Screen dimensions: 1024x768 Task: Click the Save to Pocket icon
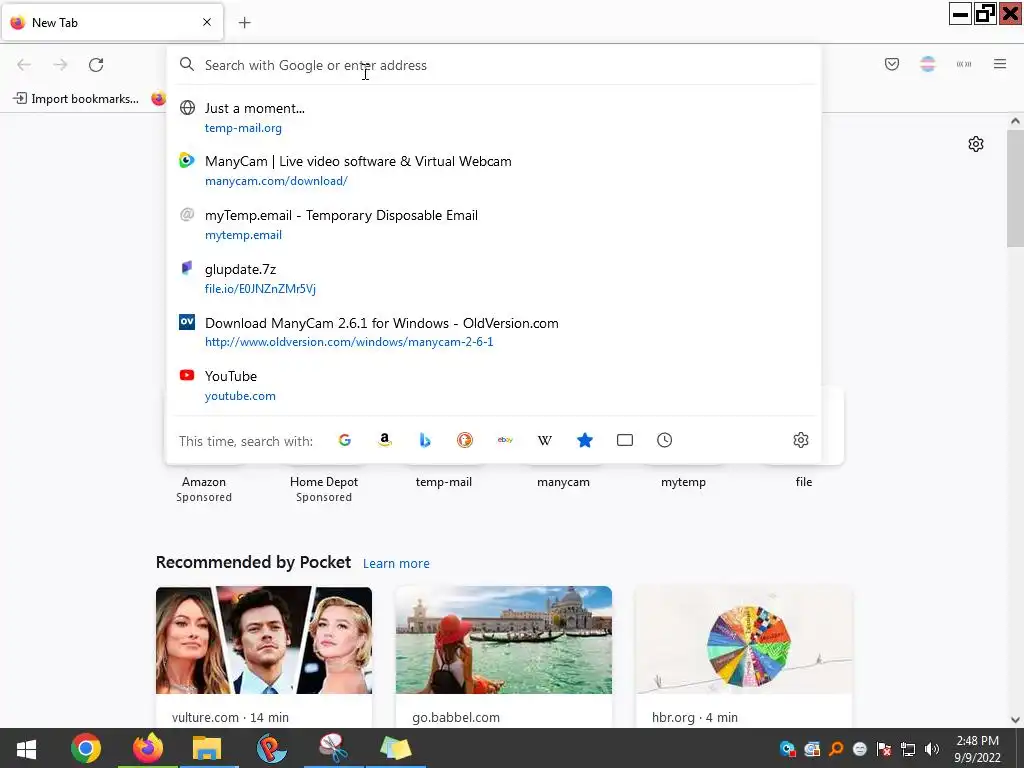tap(891, 64)
